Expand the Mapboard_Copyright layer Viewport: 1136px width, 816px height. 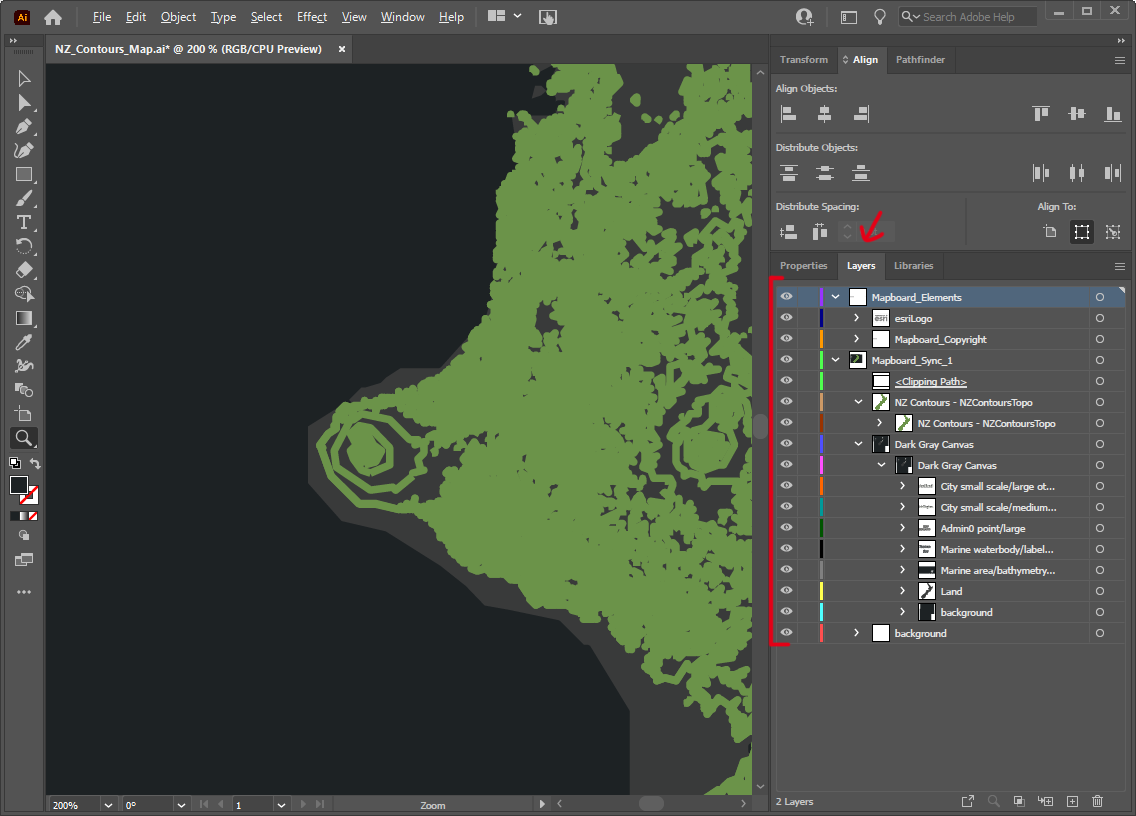click(856, 339)
